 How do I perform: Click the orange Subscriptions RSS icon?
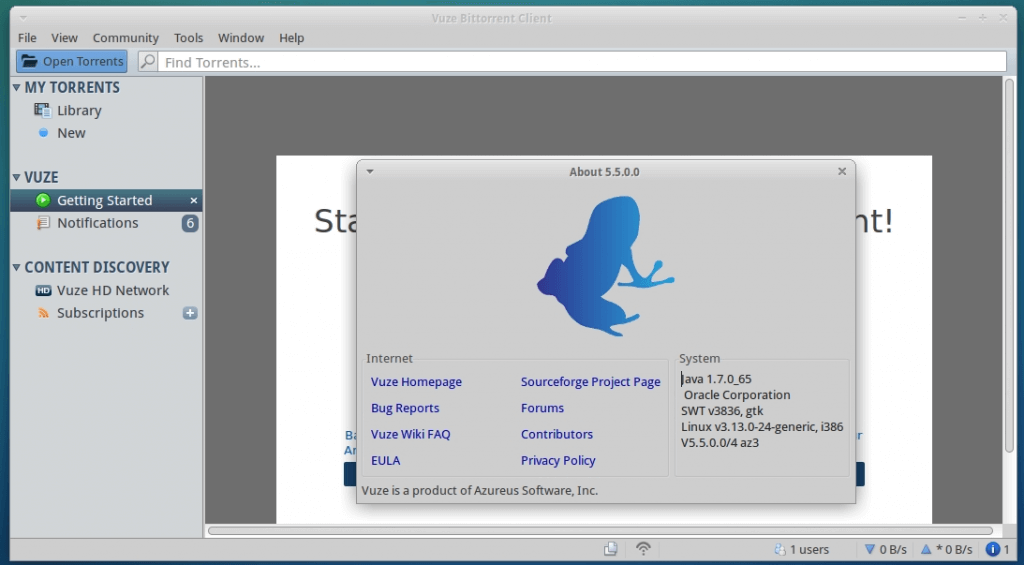pos(43,313)
